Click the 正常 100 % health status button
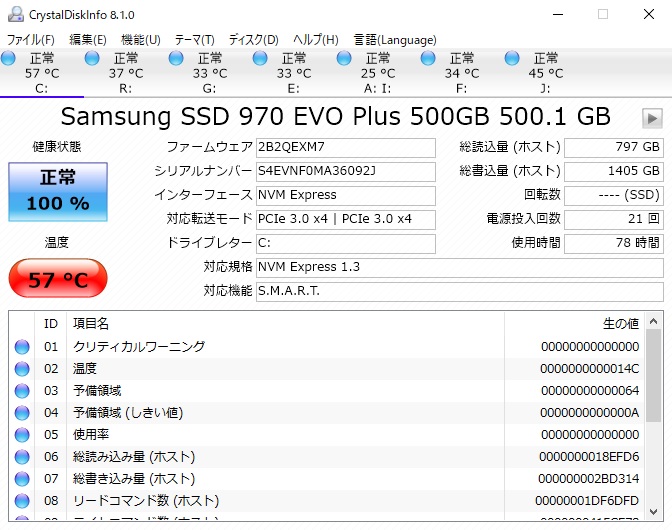The width and height of the screenshot is (672, 530). coord(58,192)
